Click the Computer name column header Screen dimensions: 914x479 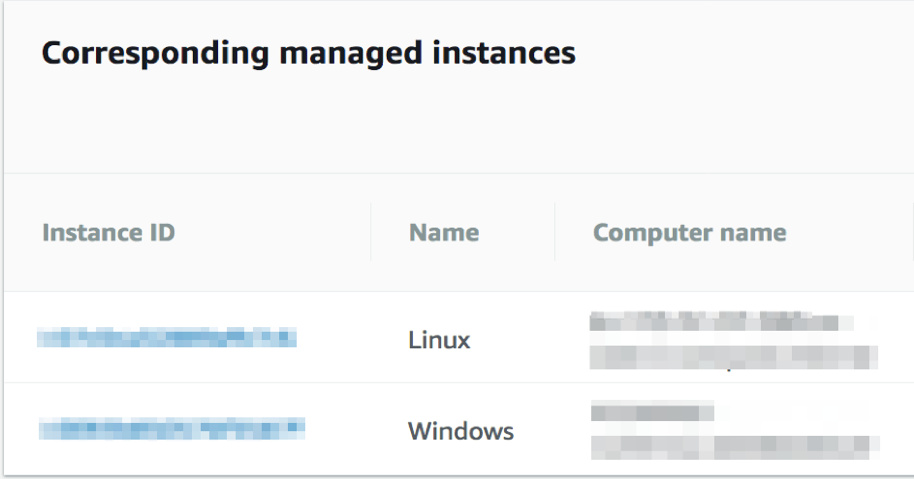click(x=689, y=233)
